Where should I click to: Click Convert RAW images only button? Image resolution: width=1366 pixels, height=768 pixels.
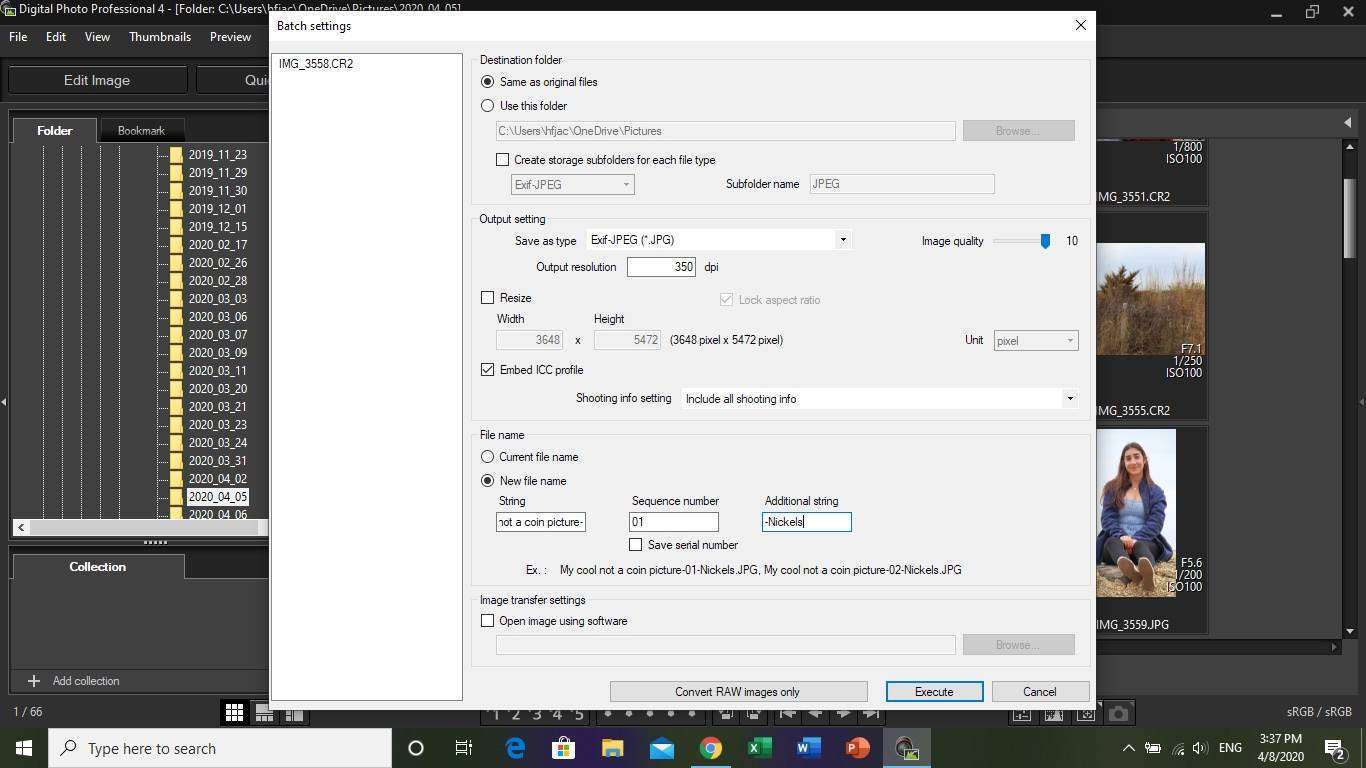coord(738,692)
